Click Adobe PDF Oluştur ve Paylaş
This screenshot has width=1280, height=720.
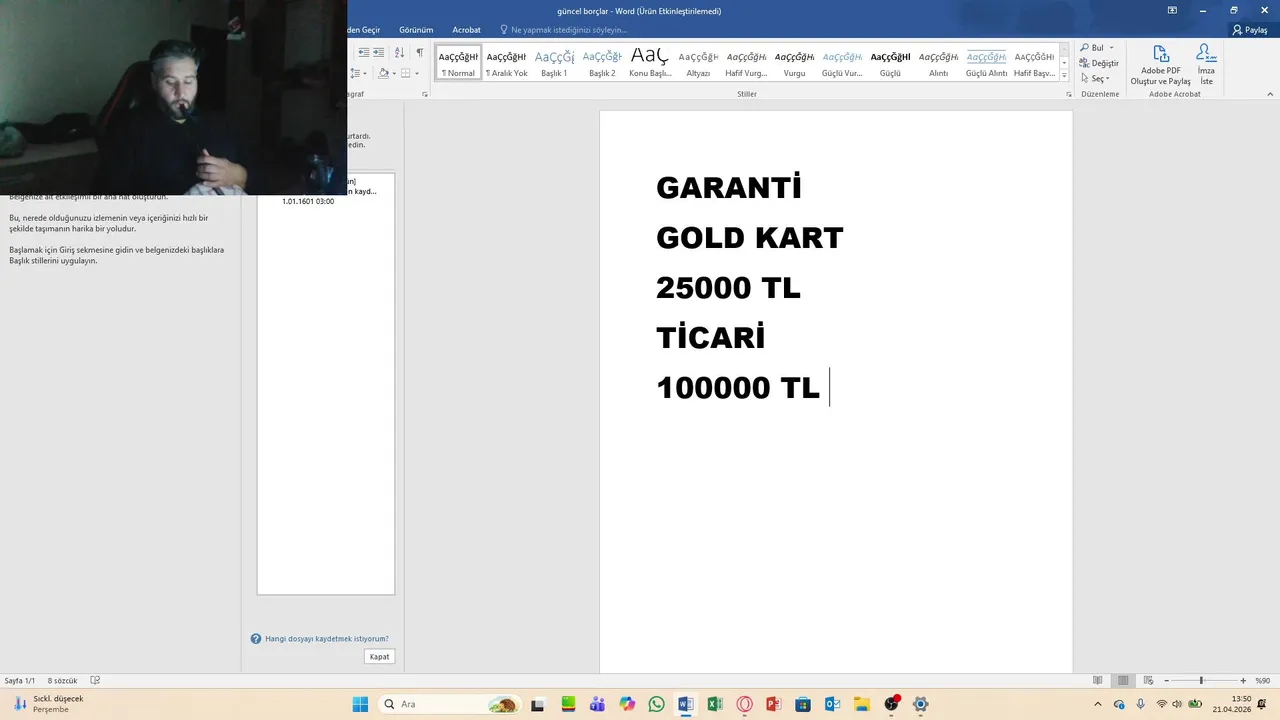coord(1160,65)
